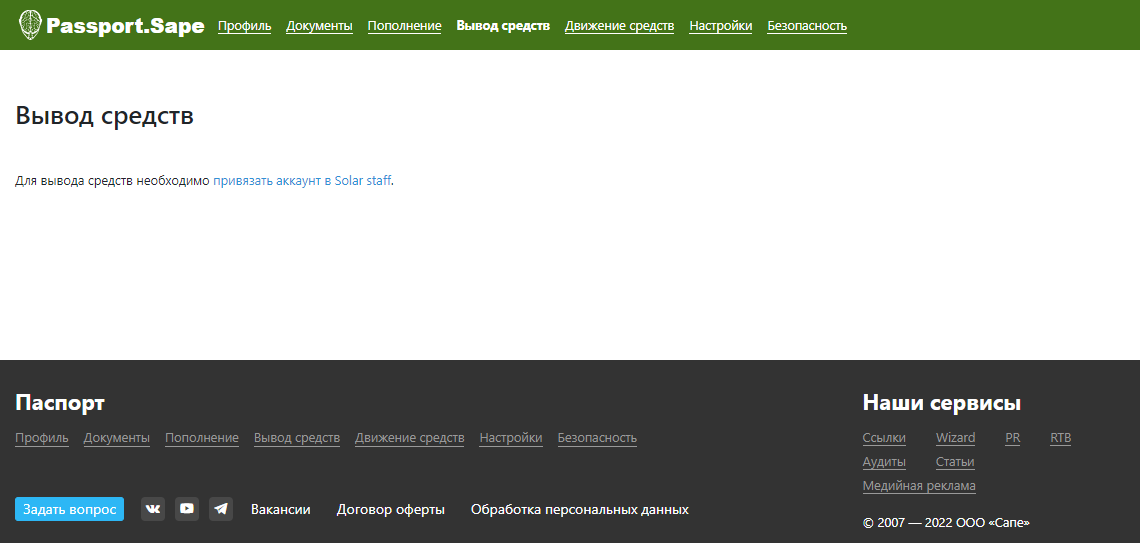Open footer Настройки link

tap(511, 438)
